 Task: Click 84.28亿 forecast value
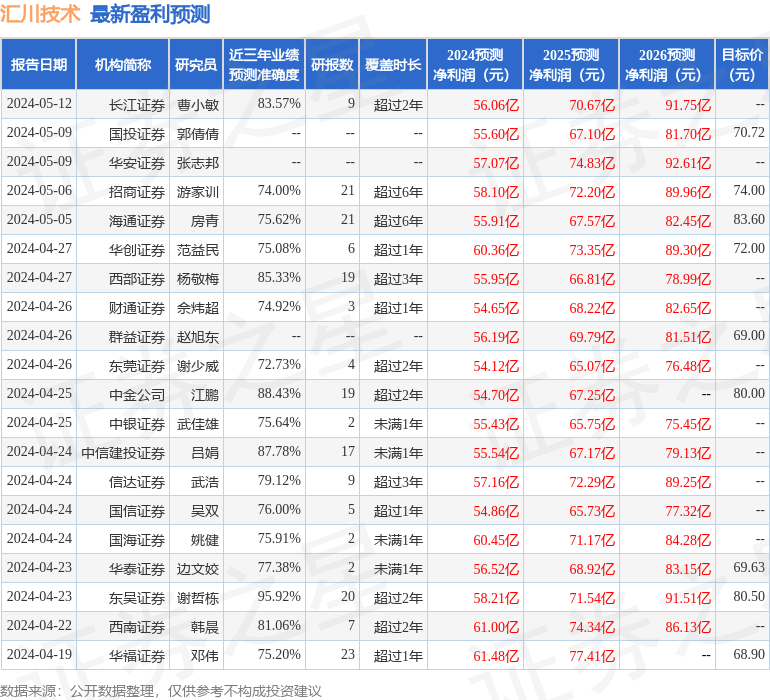pos(688,540)
